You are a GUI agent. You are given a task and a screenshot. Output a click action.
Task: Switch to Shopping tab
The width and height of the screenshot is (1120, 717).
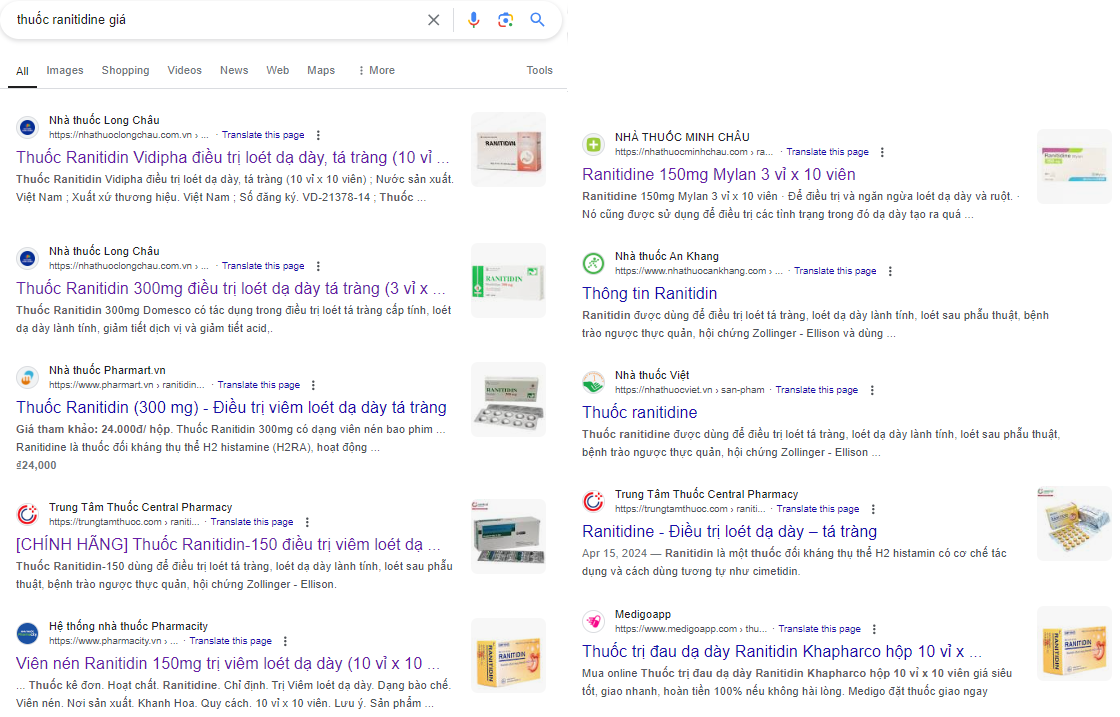coord(126,70)
